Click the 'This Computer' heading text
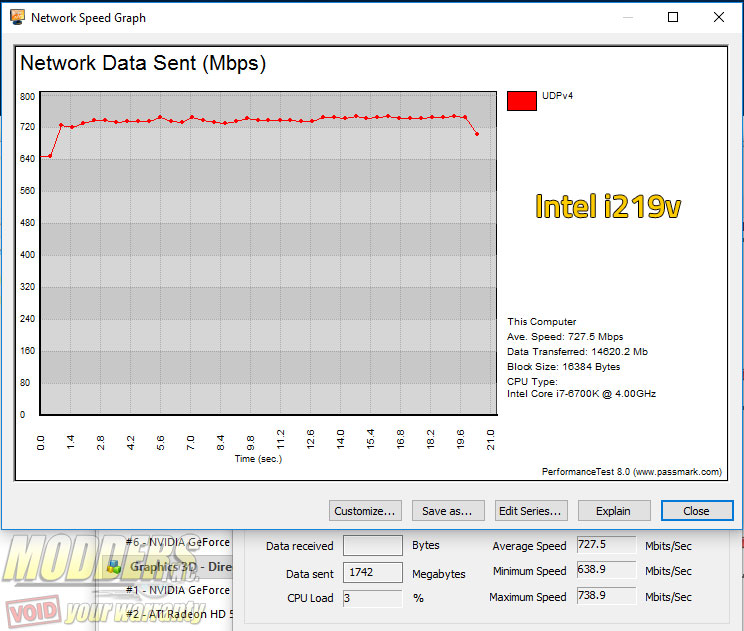The height and width of the screenshot is (631, 744). (x=542, y=322)
